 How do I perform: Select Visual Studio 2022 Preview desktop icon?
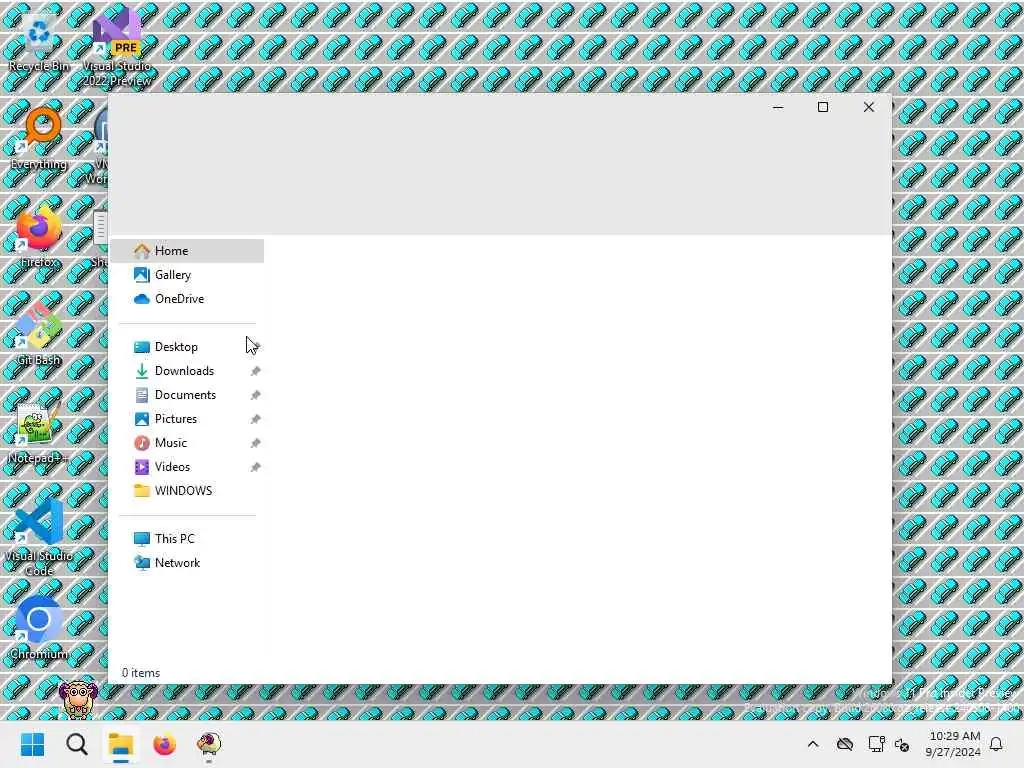[117, 47]
